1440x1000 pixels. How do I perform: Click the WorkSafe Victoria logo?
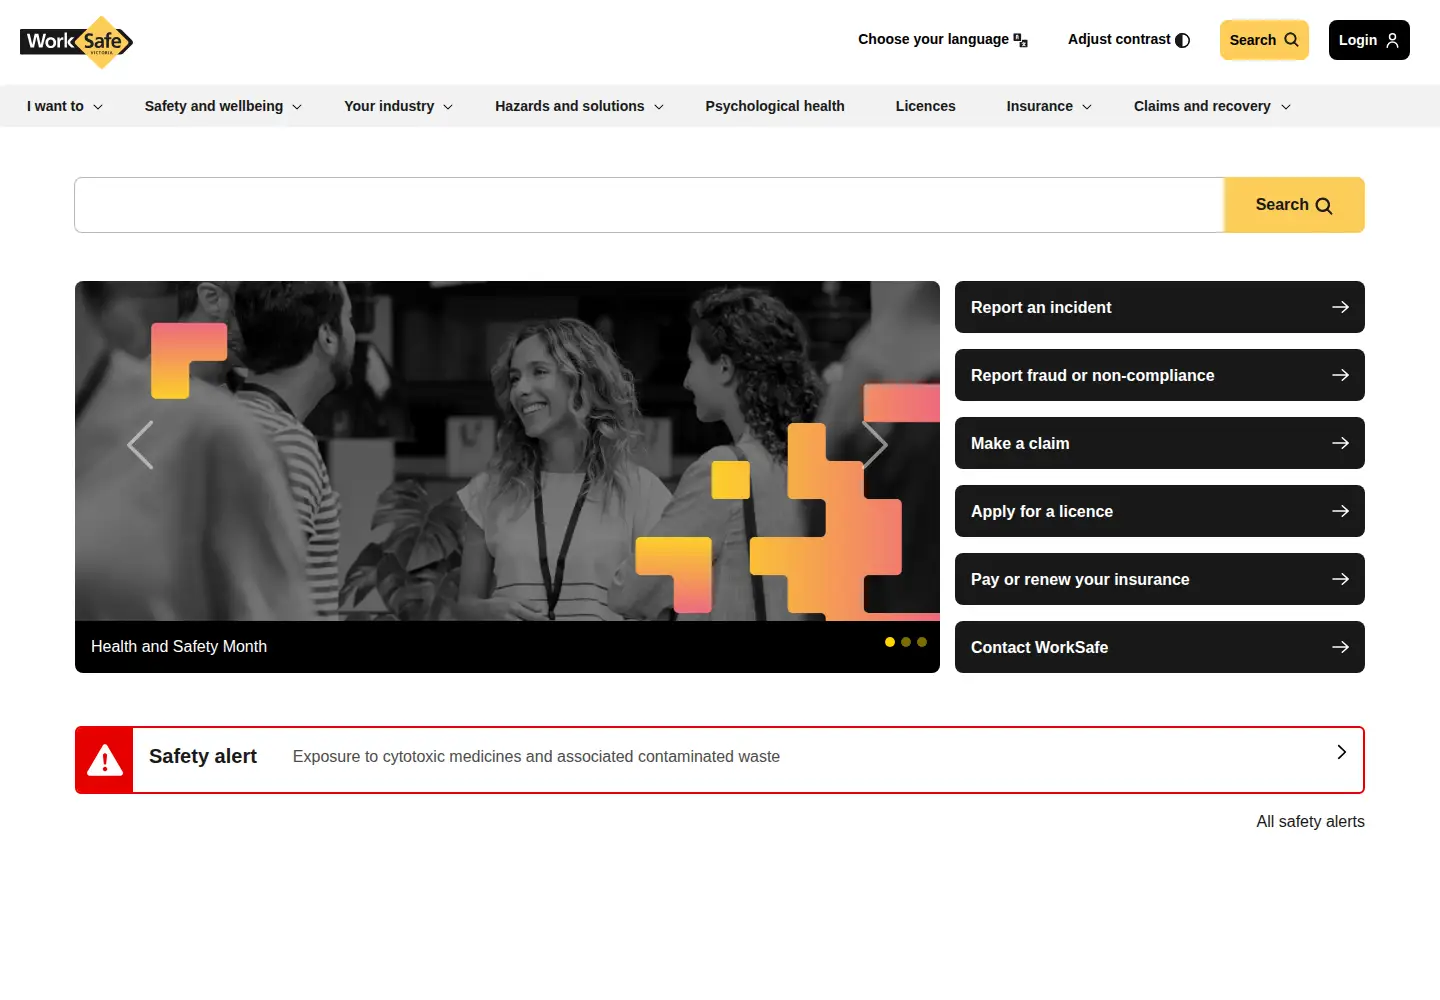pos(77,42)
